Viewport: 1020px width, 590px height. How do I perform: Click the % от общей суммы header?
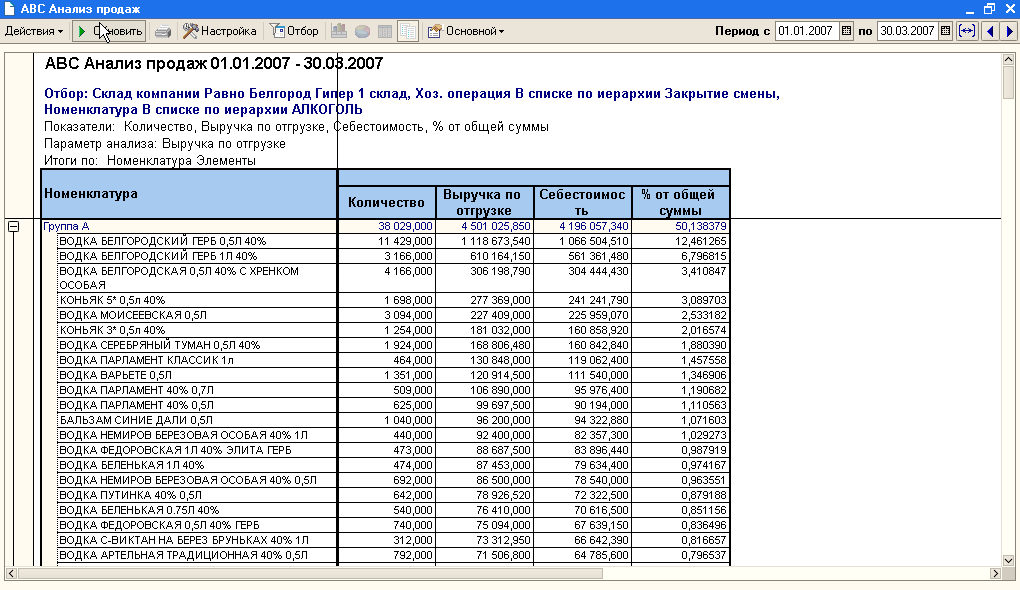[680, 202]
